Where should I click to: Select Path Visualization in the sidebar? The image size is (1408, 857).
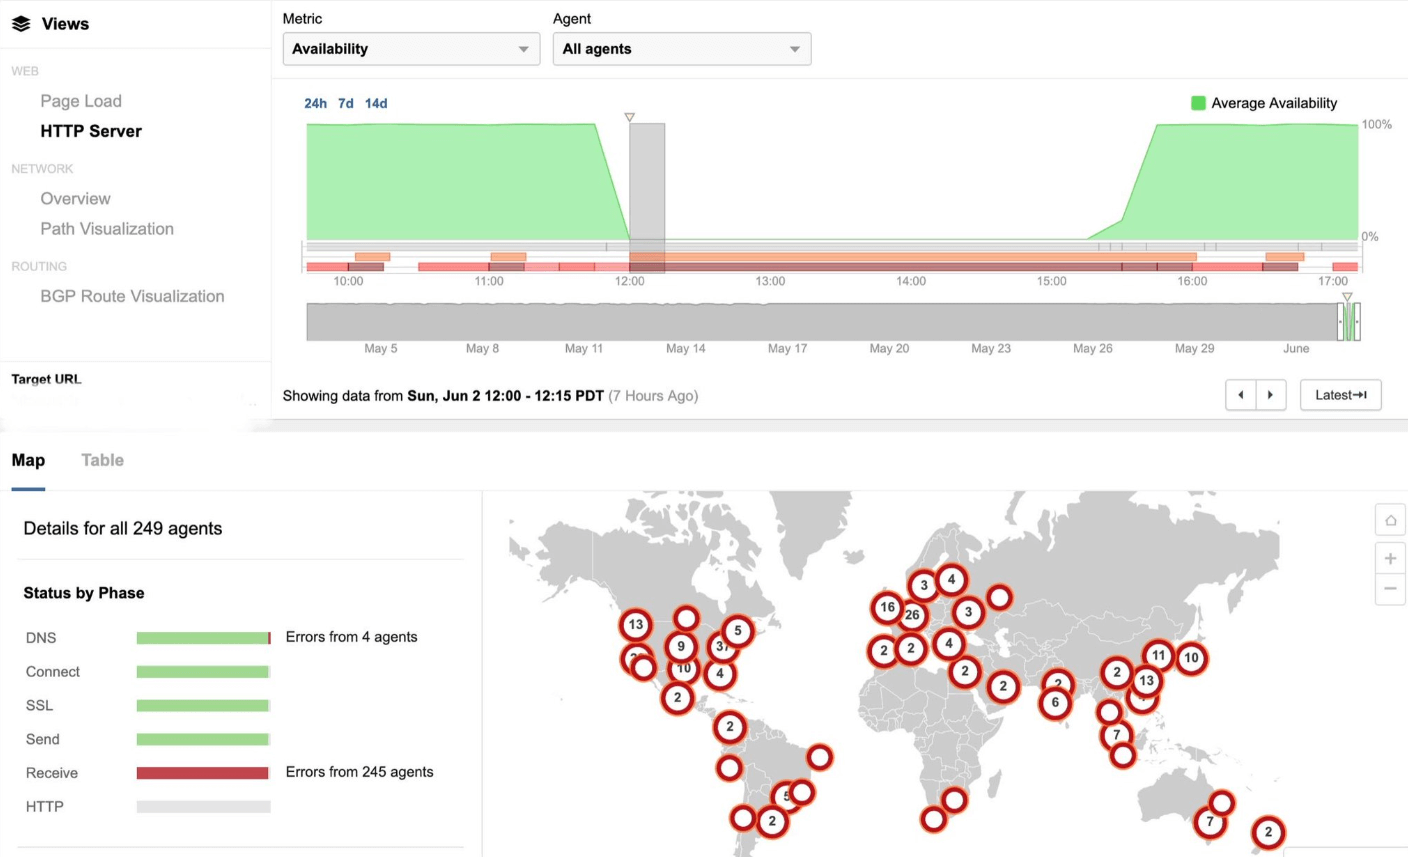(106, 229)
